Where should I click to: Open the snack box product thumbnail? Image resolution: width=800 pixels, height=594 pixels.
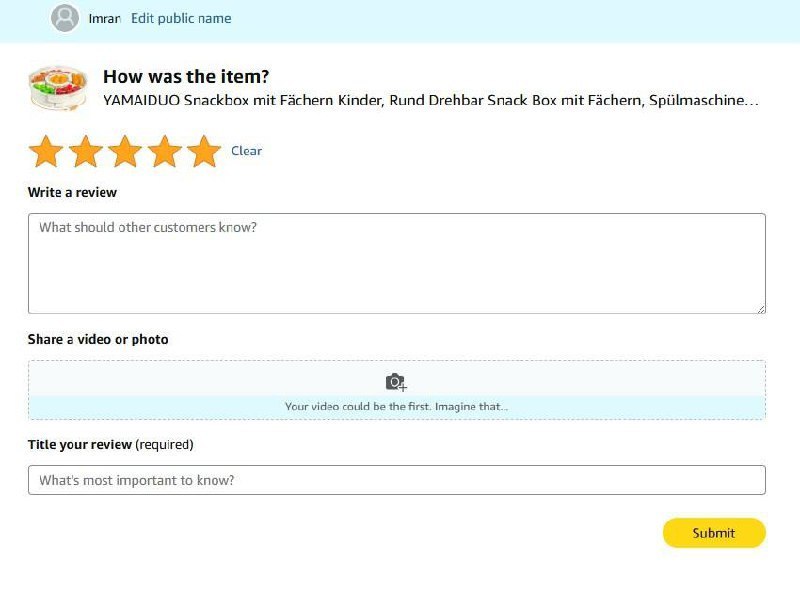pos(57,88)
